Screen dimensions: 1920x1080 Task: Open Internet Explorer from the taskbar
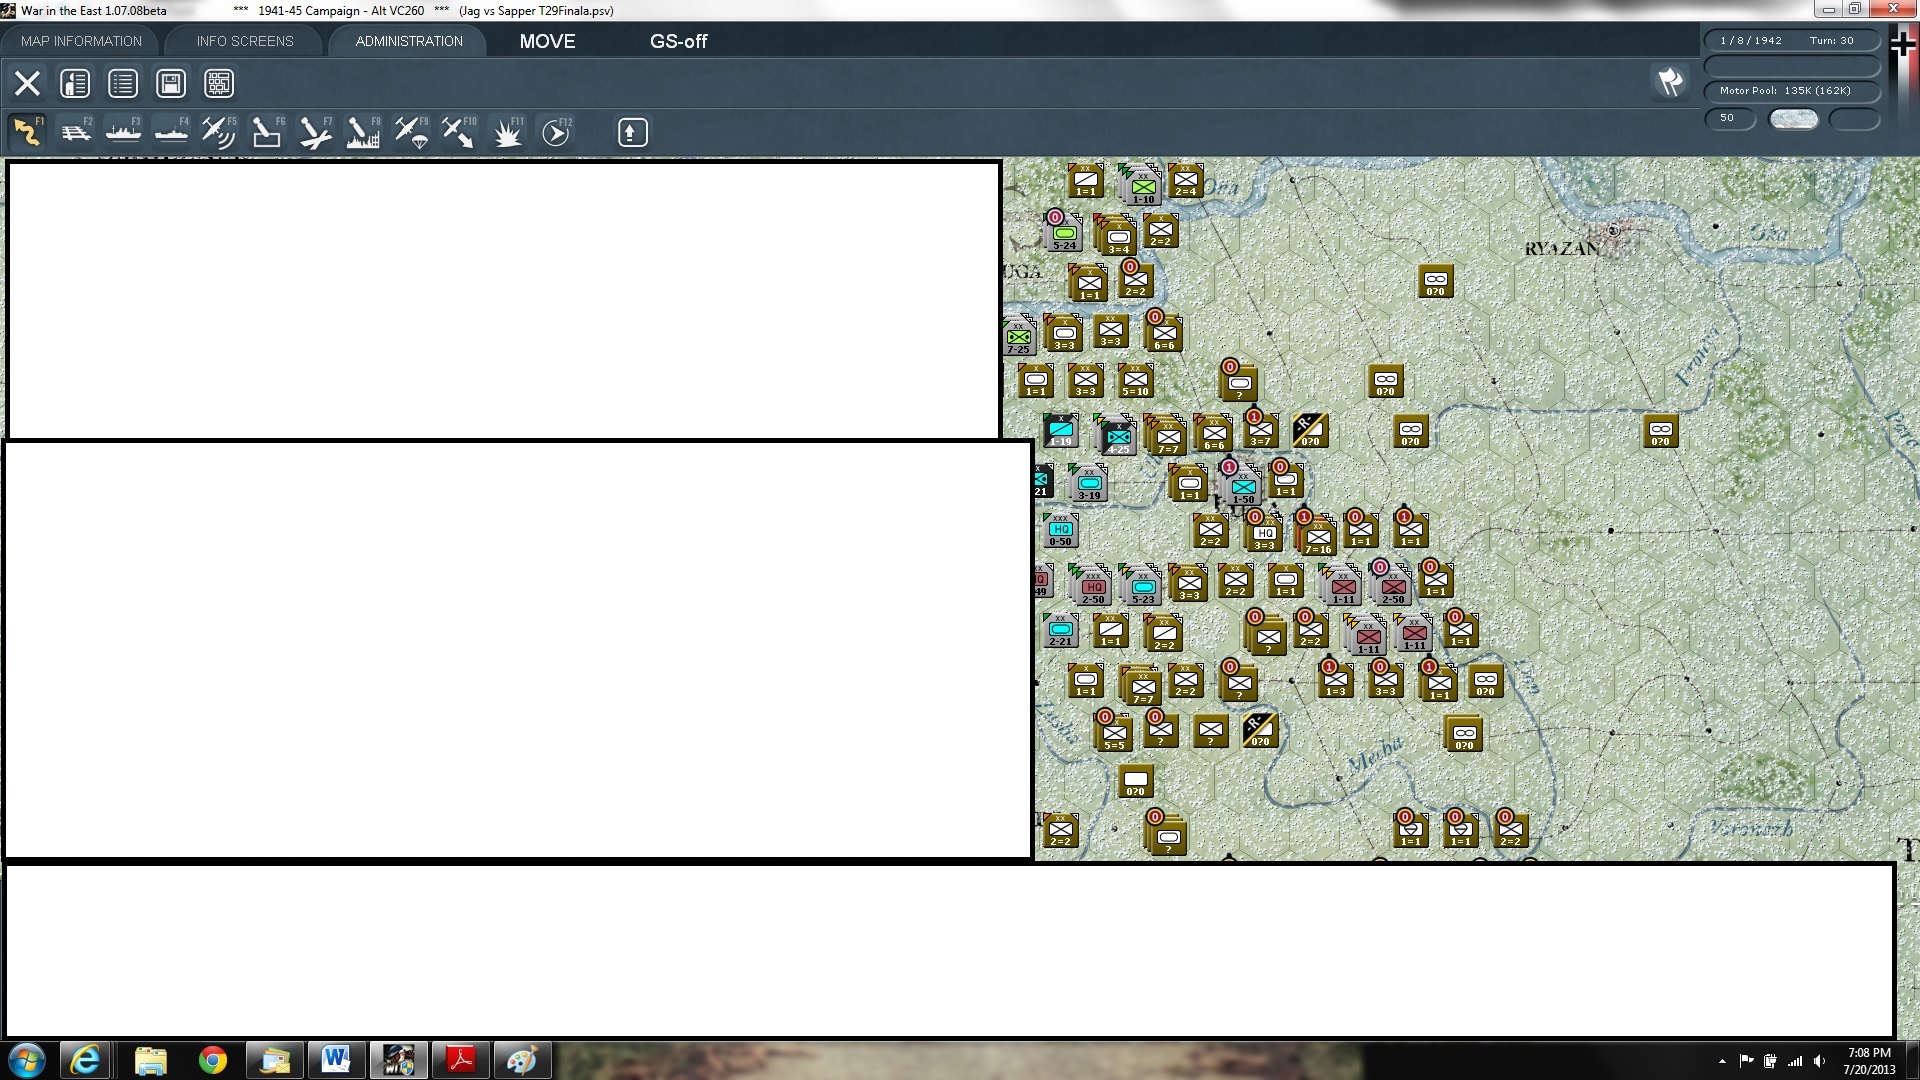(86, 1060)
